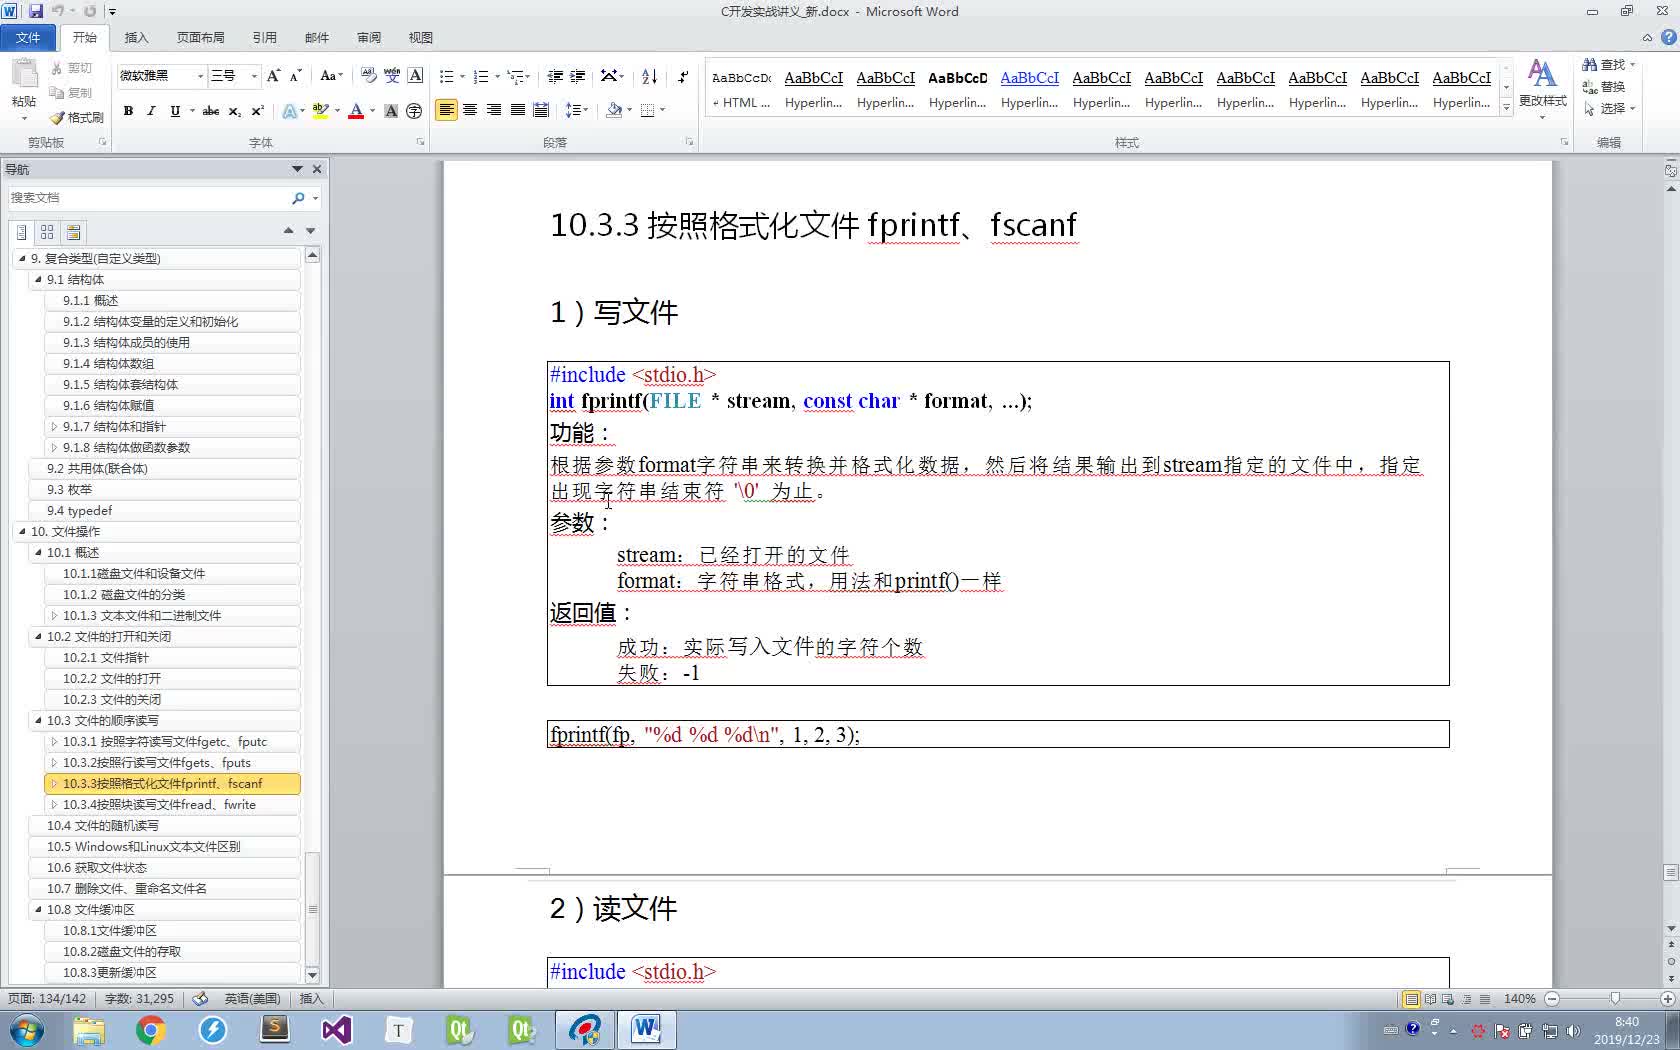1680x1050 pixels.
Task: Switch to Web Layout view in status bar
Action: [x=1447, y=999]
